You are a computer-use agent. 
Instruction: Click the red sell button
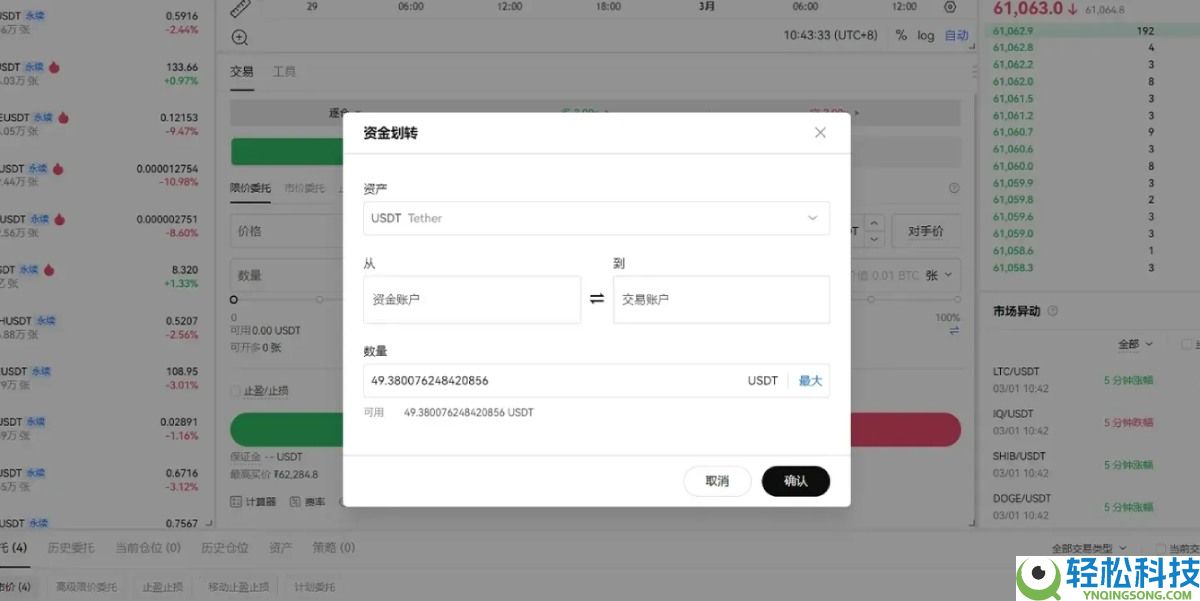[x=905, y=429]
